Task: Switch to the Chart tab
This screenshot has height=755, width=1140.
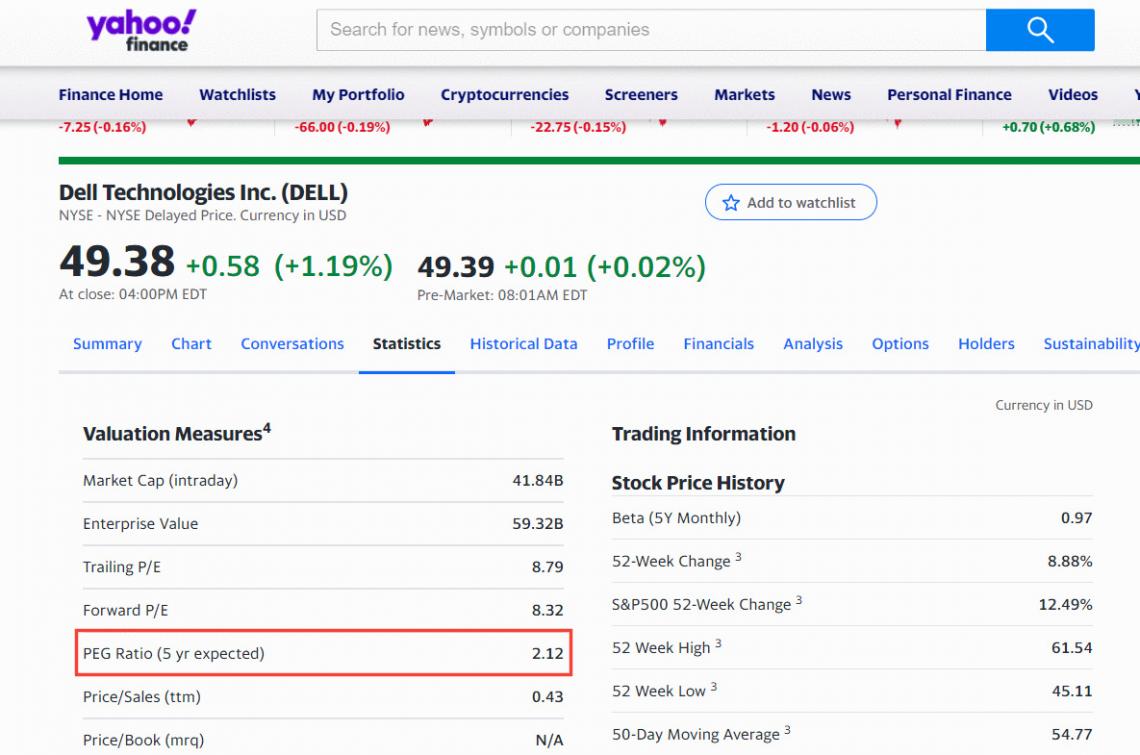Action: point(191,344)
